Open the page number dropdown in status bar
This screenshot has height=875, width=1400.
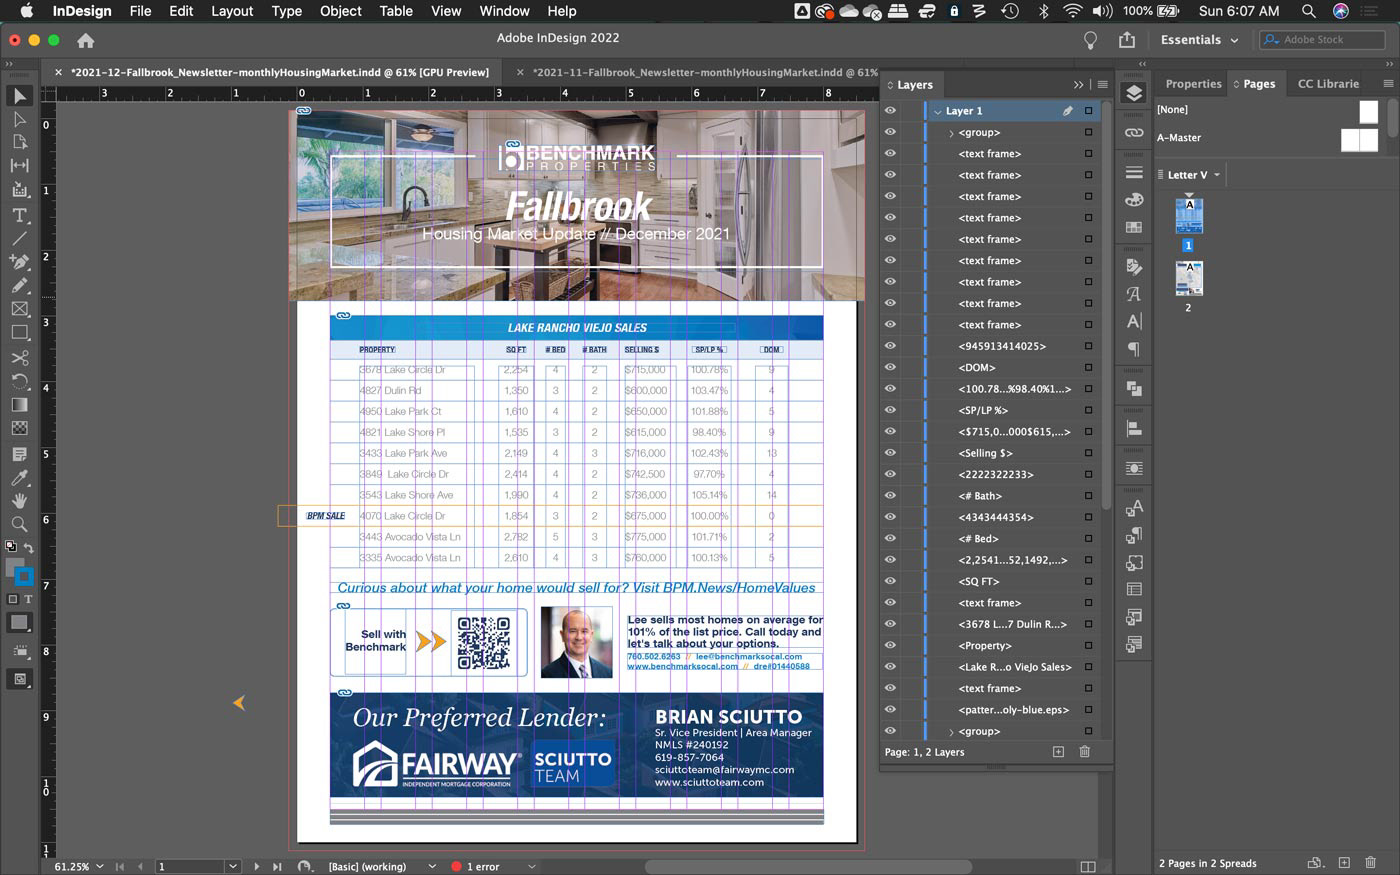click(233, 866)
